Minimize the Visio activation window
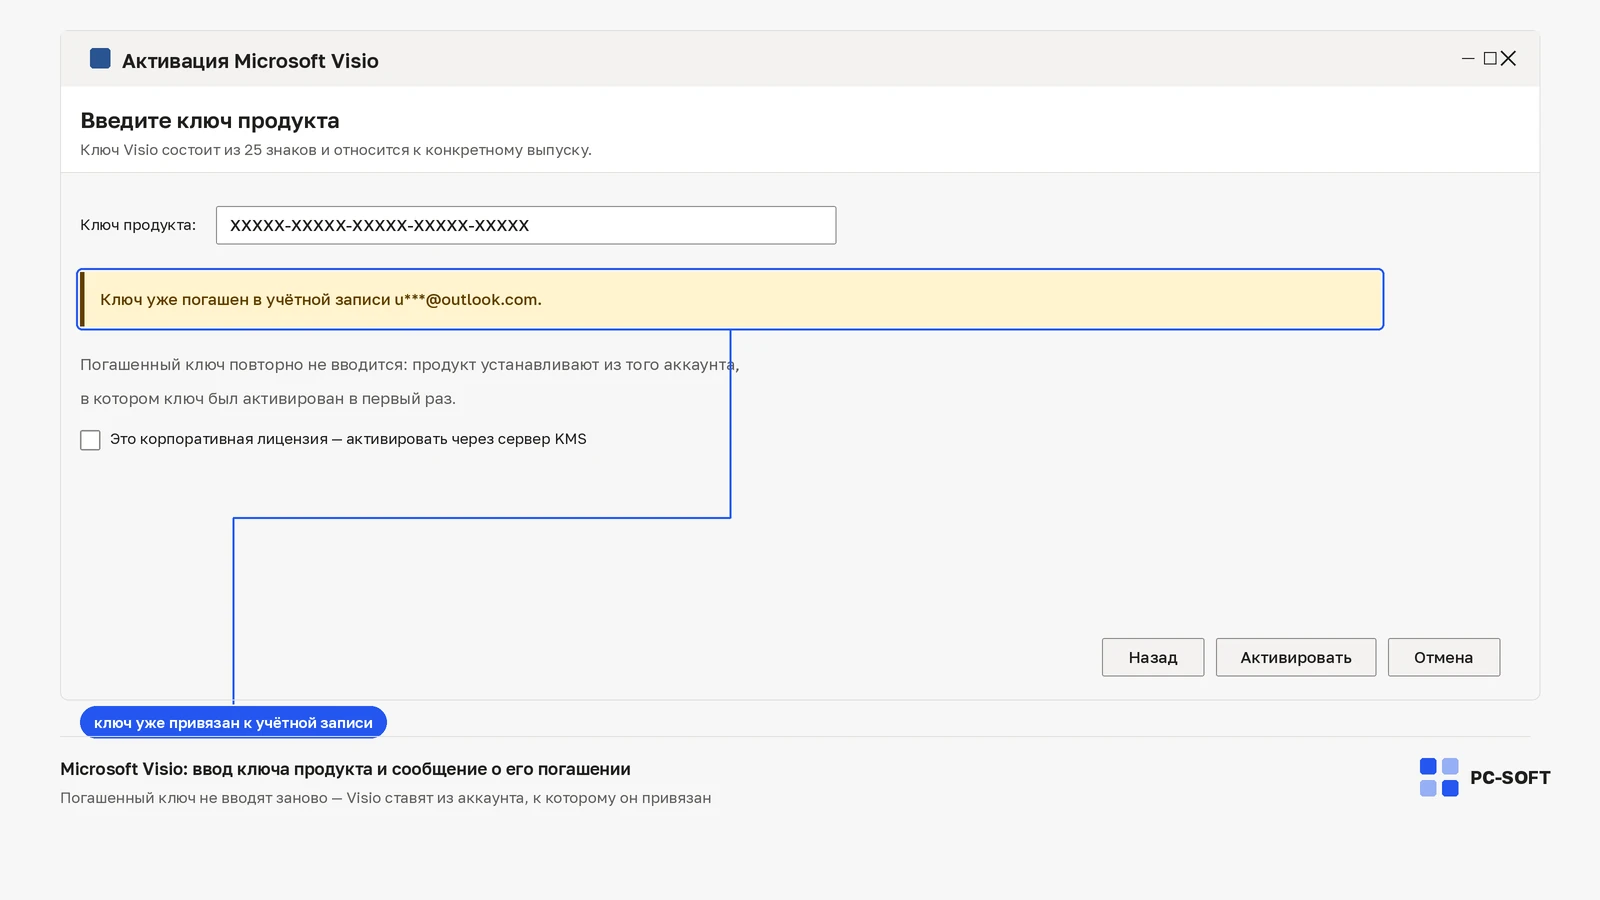Screen dimensions: 1600x900 point(1468,59)
